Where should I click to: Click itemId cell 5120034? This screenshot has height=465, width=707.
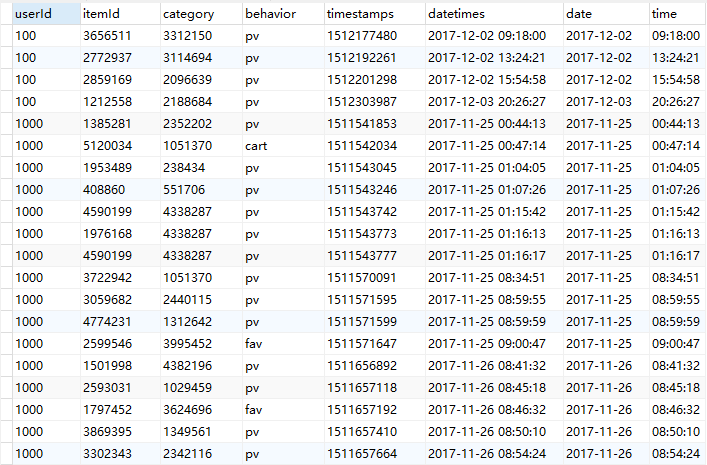(120, 146)
